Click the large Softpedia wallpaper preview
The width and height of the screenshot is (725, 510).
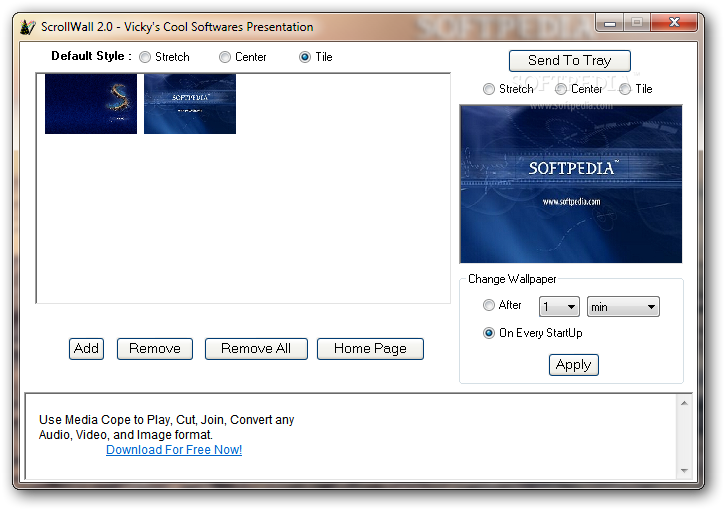pyautogui.click(x=571, y=184)
